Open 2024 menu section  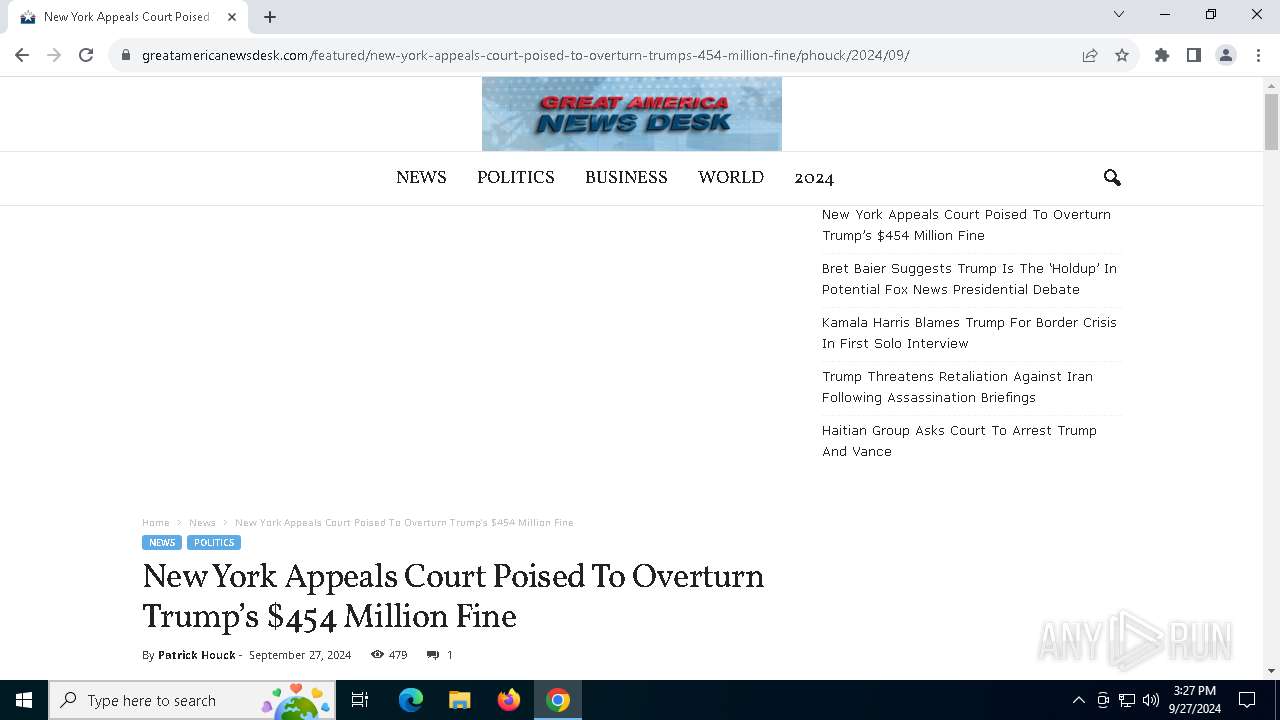click(814, 178)
